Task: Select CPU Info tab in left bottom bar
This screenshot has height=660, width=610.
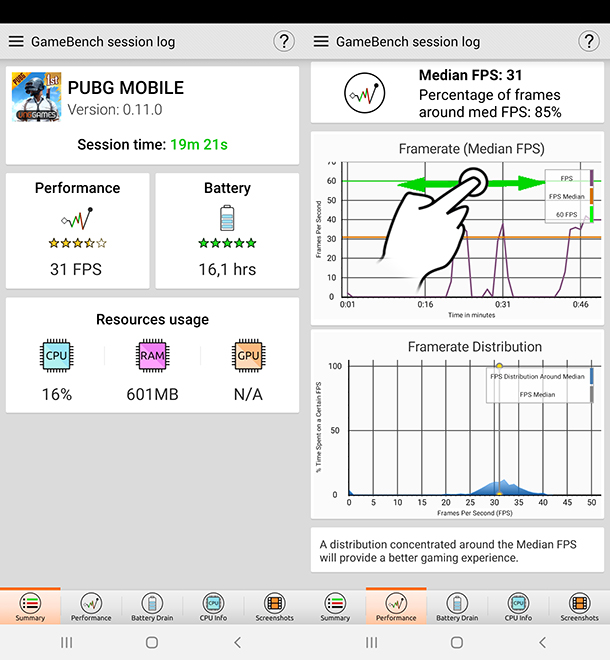Action: [213, 607]
